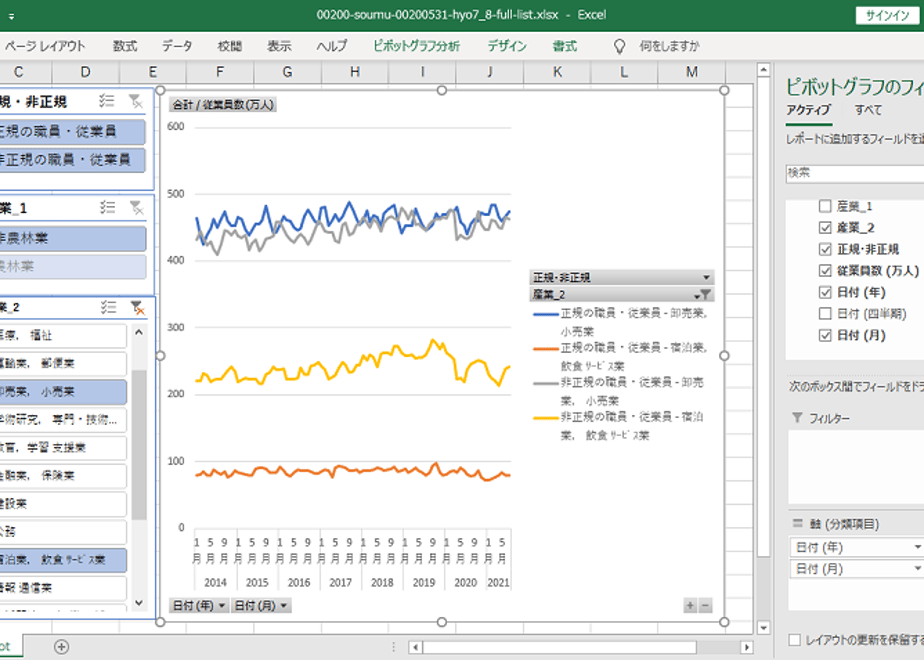The image size is (924, 660).
Task: Open the 書式 chart tab
Action: click(565, 46)
